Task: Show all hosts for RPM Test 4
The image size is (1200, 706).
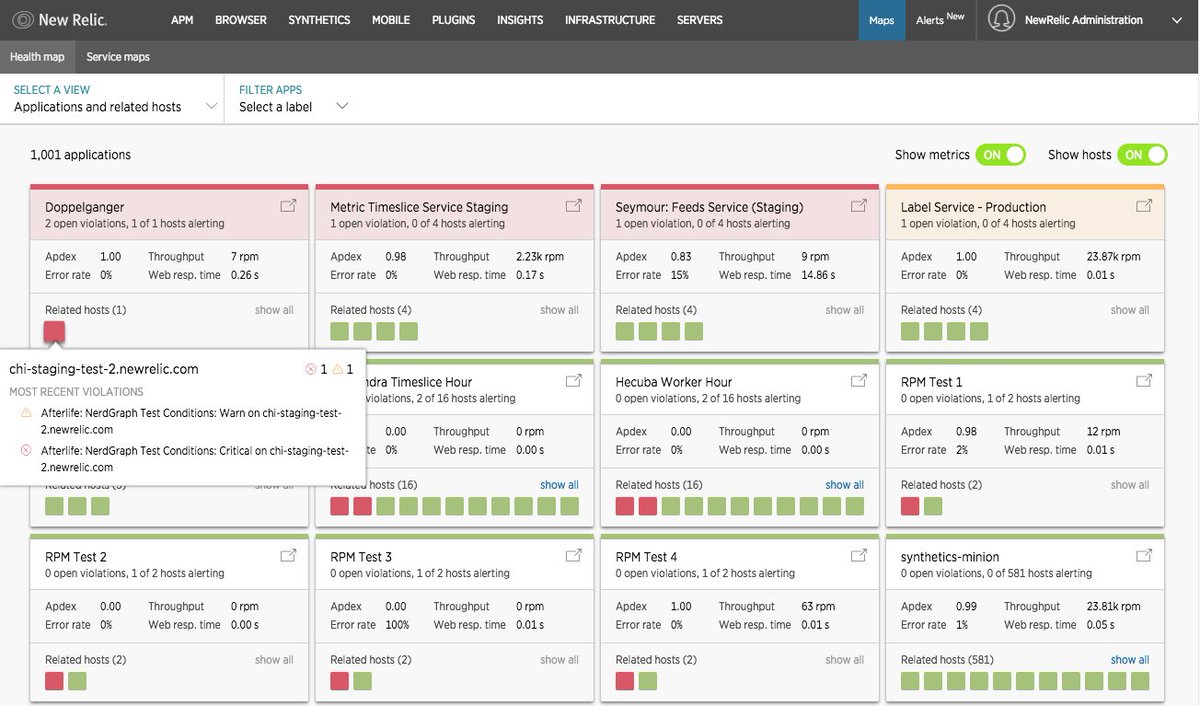Action: pos(844,660)
